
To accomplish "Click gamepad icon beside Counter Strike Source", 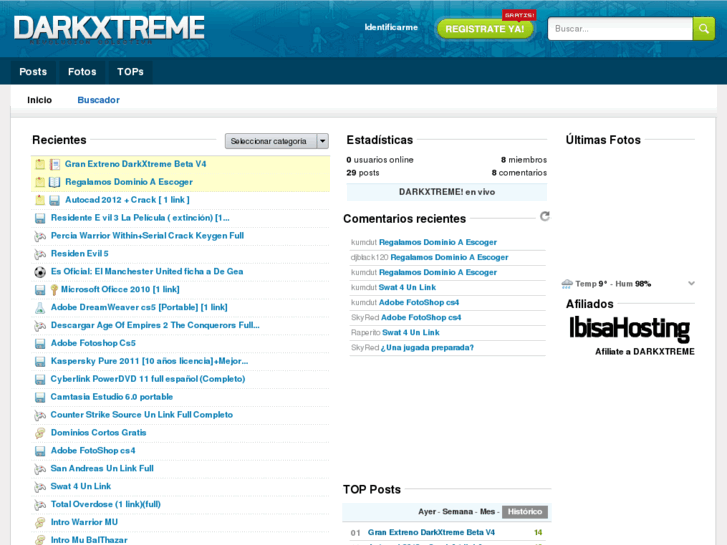I will (40, 415).
